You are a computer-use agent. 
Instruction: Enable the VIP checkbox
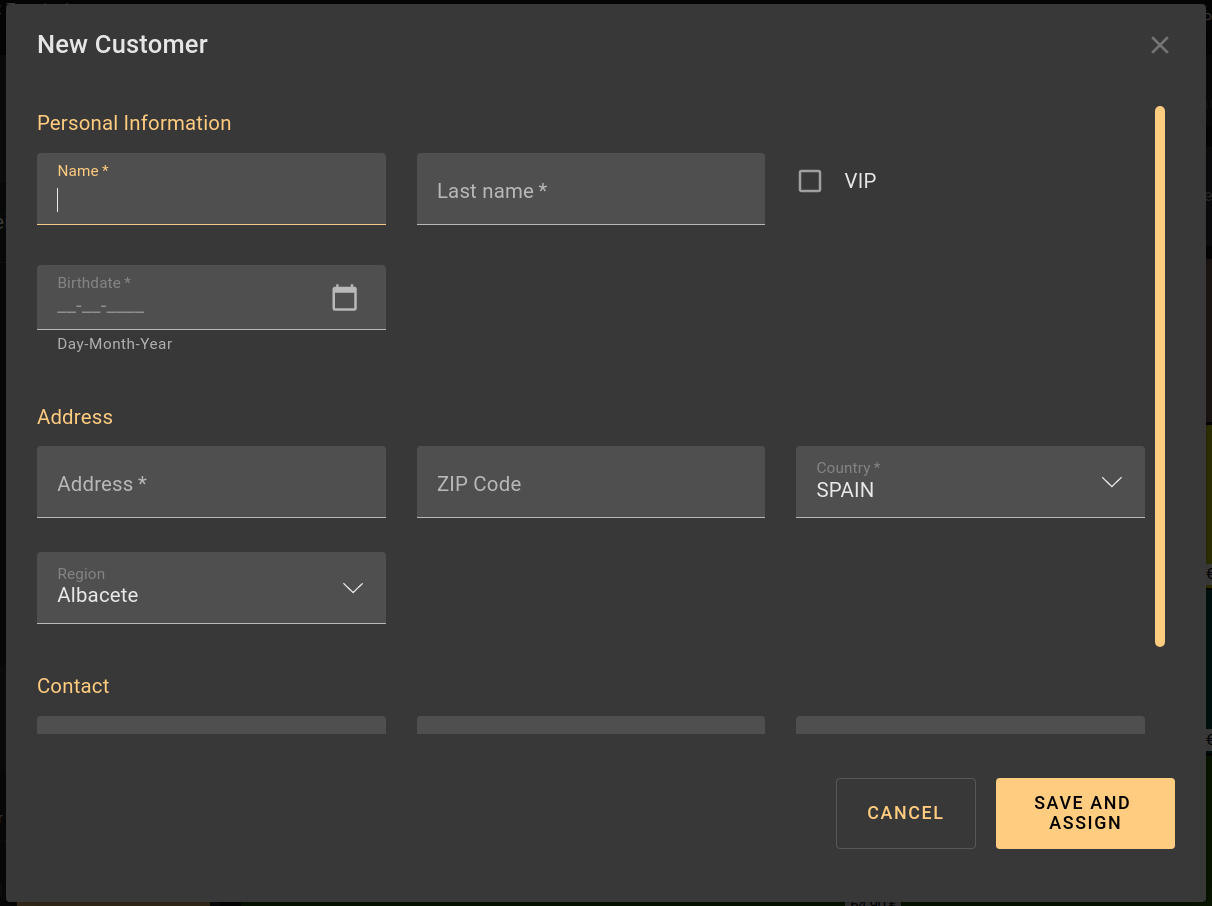pyautogui.click(x=810, y=181)
